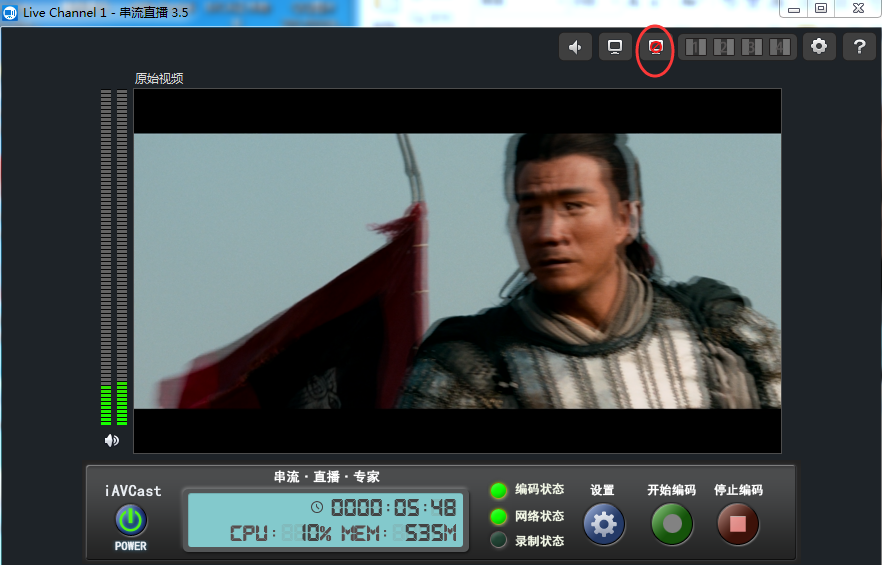Click the 网络状态 label
882x565 pixels.
tap(539, 516)
